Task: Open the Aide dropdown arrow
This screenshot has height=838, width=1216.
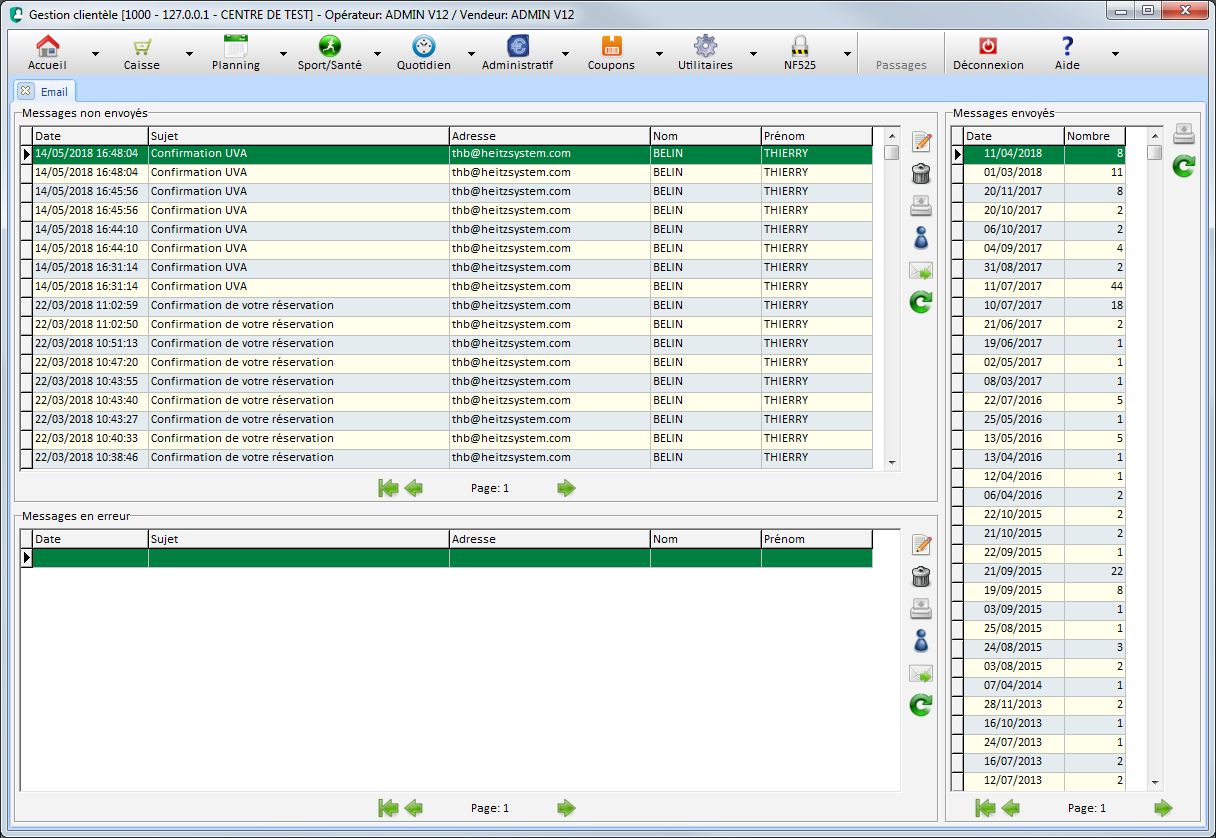Action: click(1115, 54)
